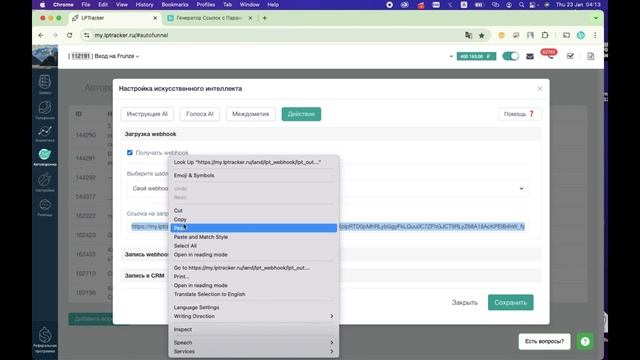The height and width of the screenshot is (360, 640).
Task: Select the Автоворонка sidebar icon
Action: (x=45, y=157)
